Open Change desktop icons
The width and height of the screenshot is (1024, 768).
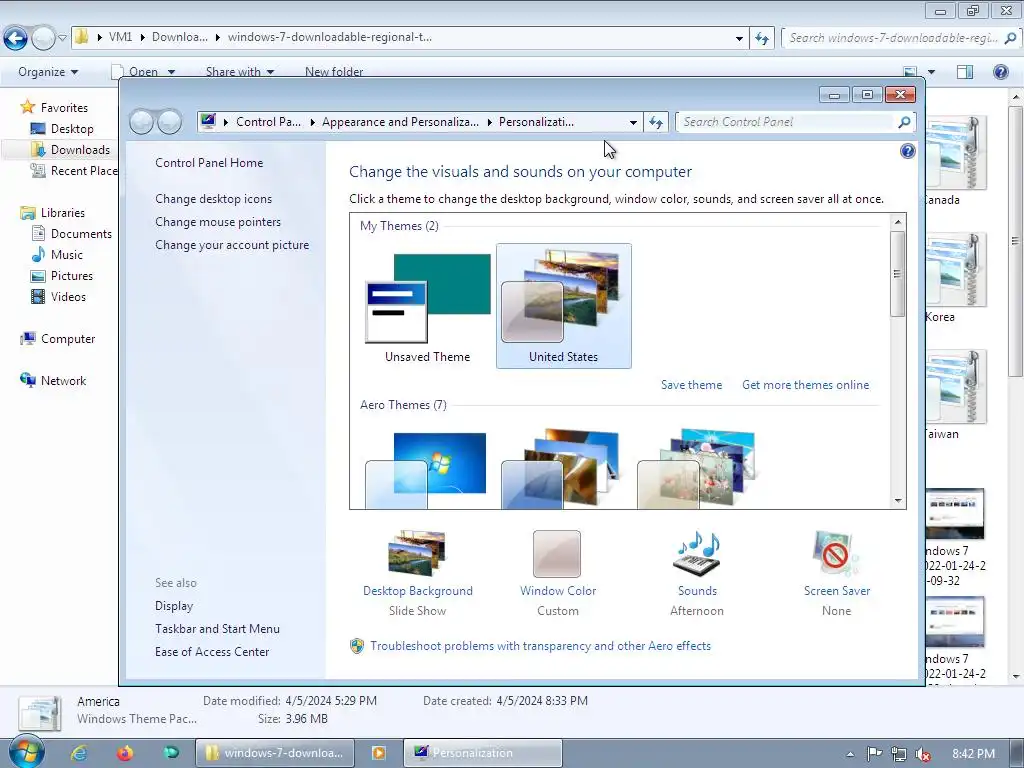click(x=214, y=199)
